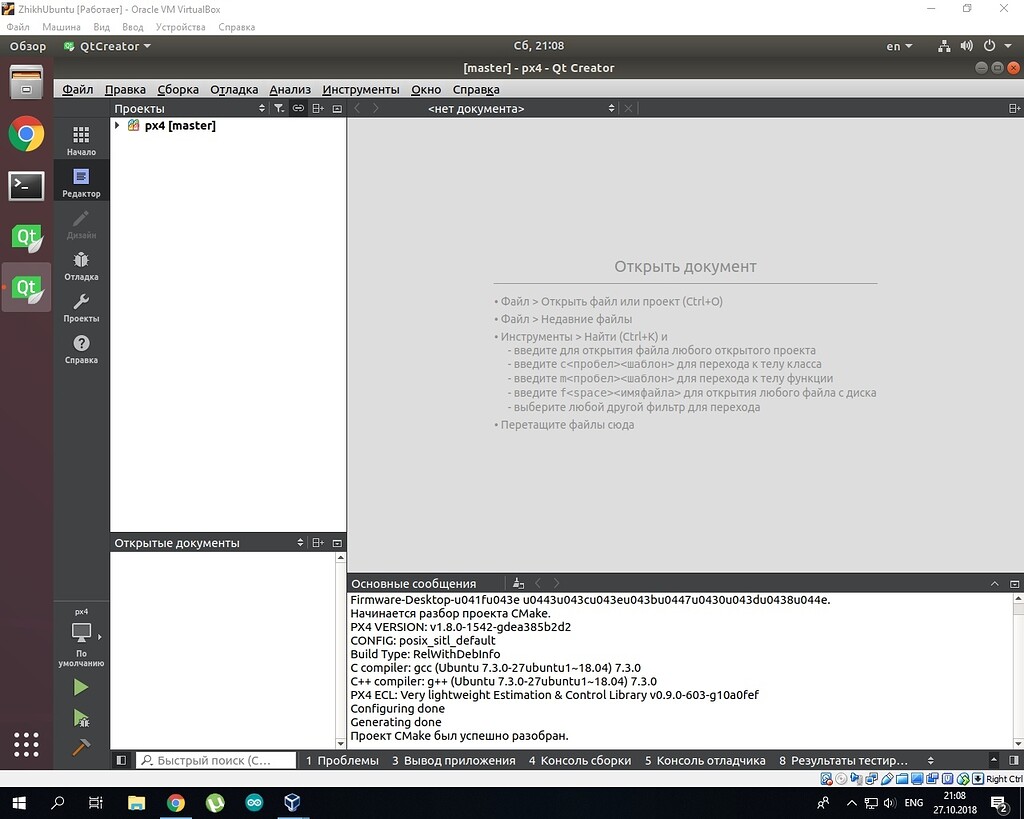This screenshot has width=1024, height=819.
Task: Split the editor view
Action: pos(1014,108)
